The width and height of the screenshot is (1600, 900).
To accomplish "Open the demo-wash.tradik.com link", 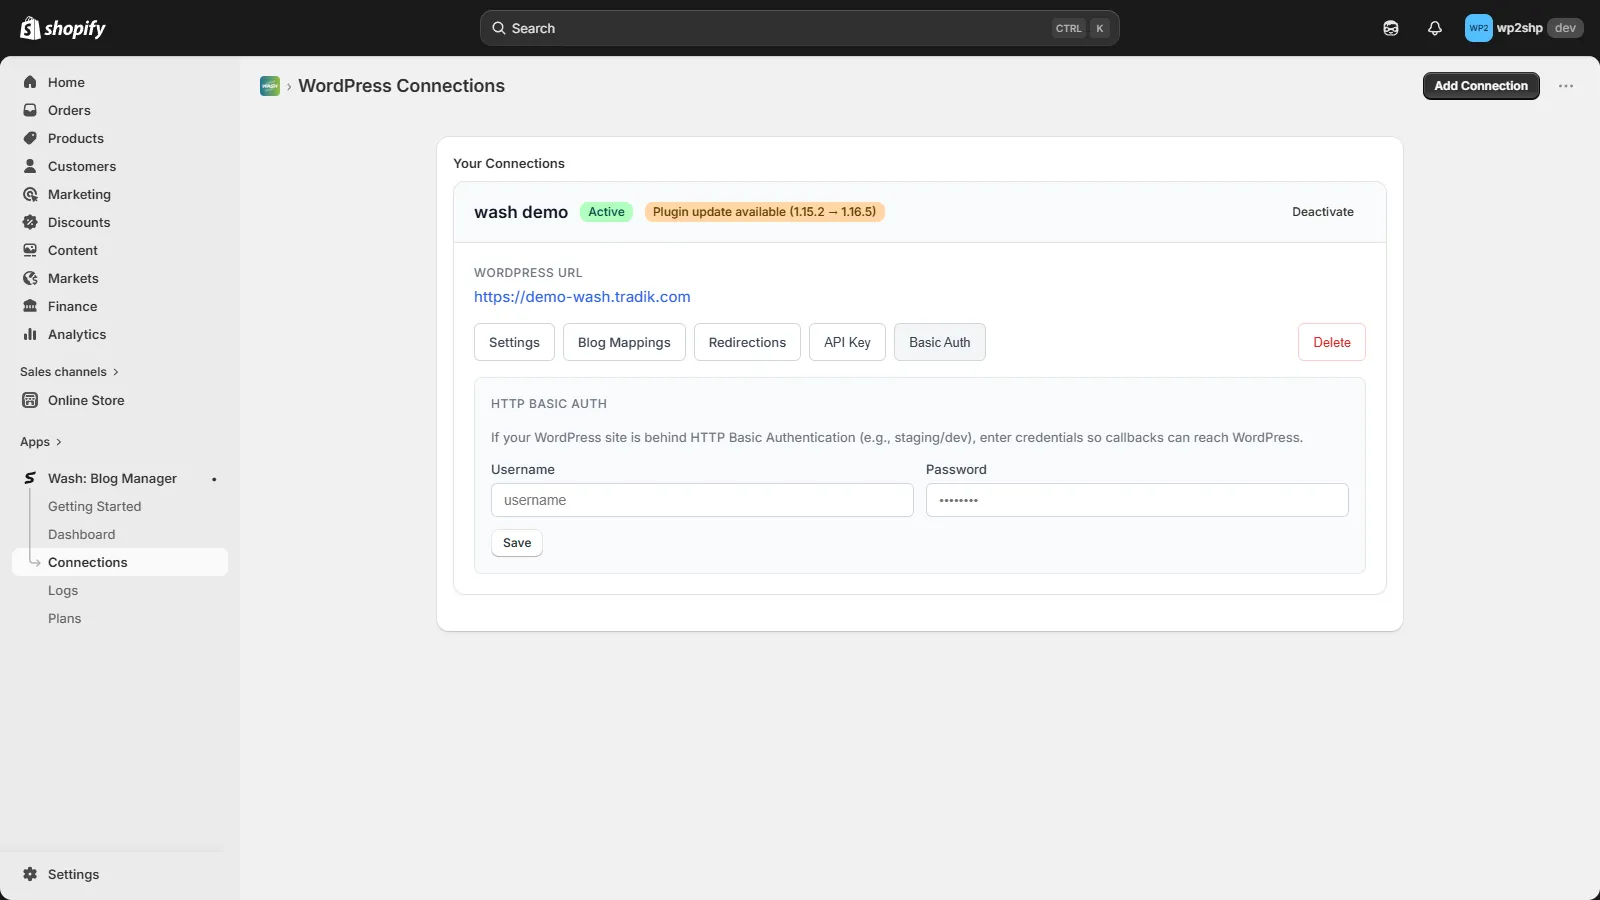I will pos(582,297).
